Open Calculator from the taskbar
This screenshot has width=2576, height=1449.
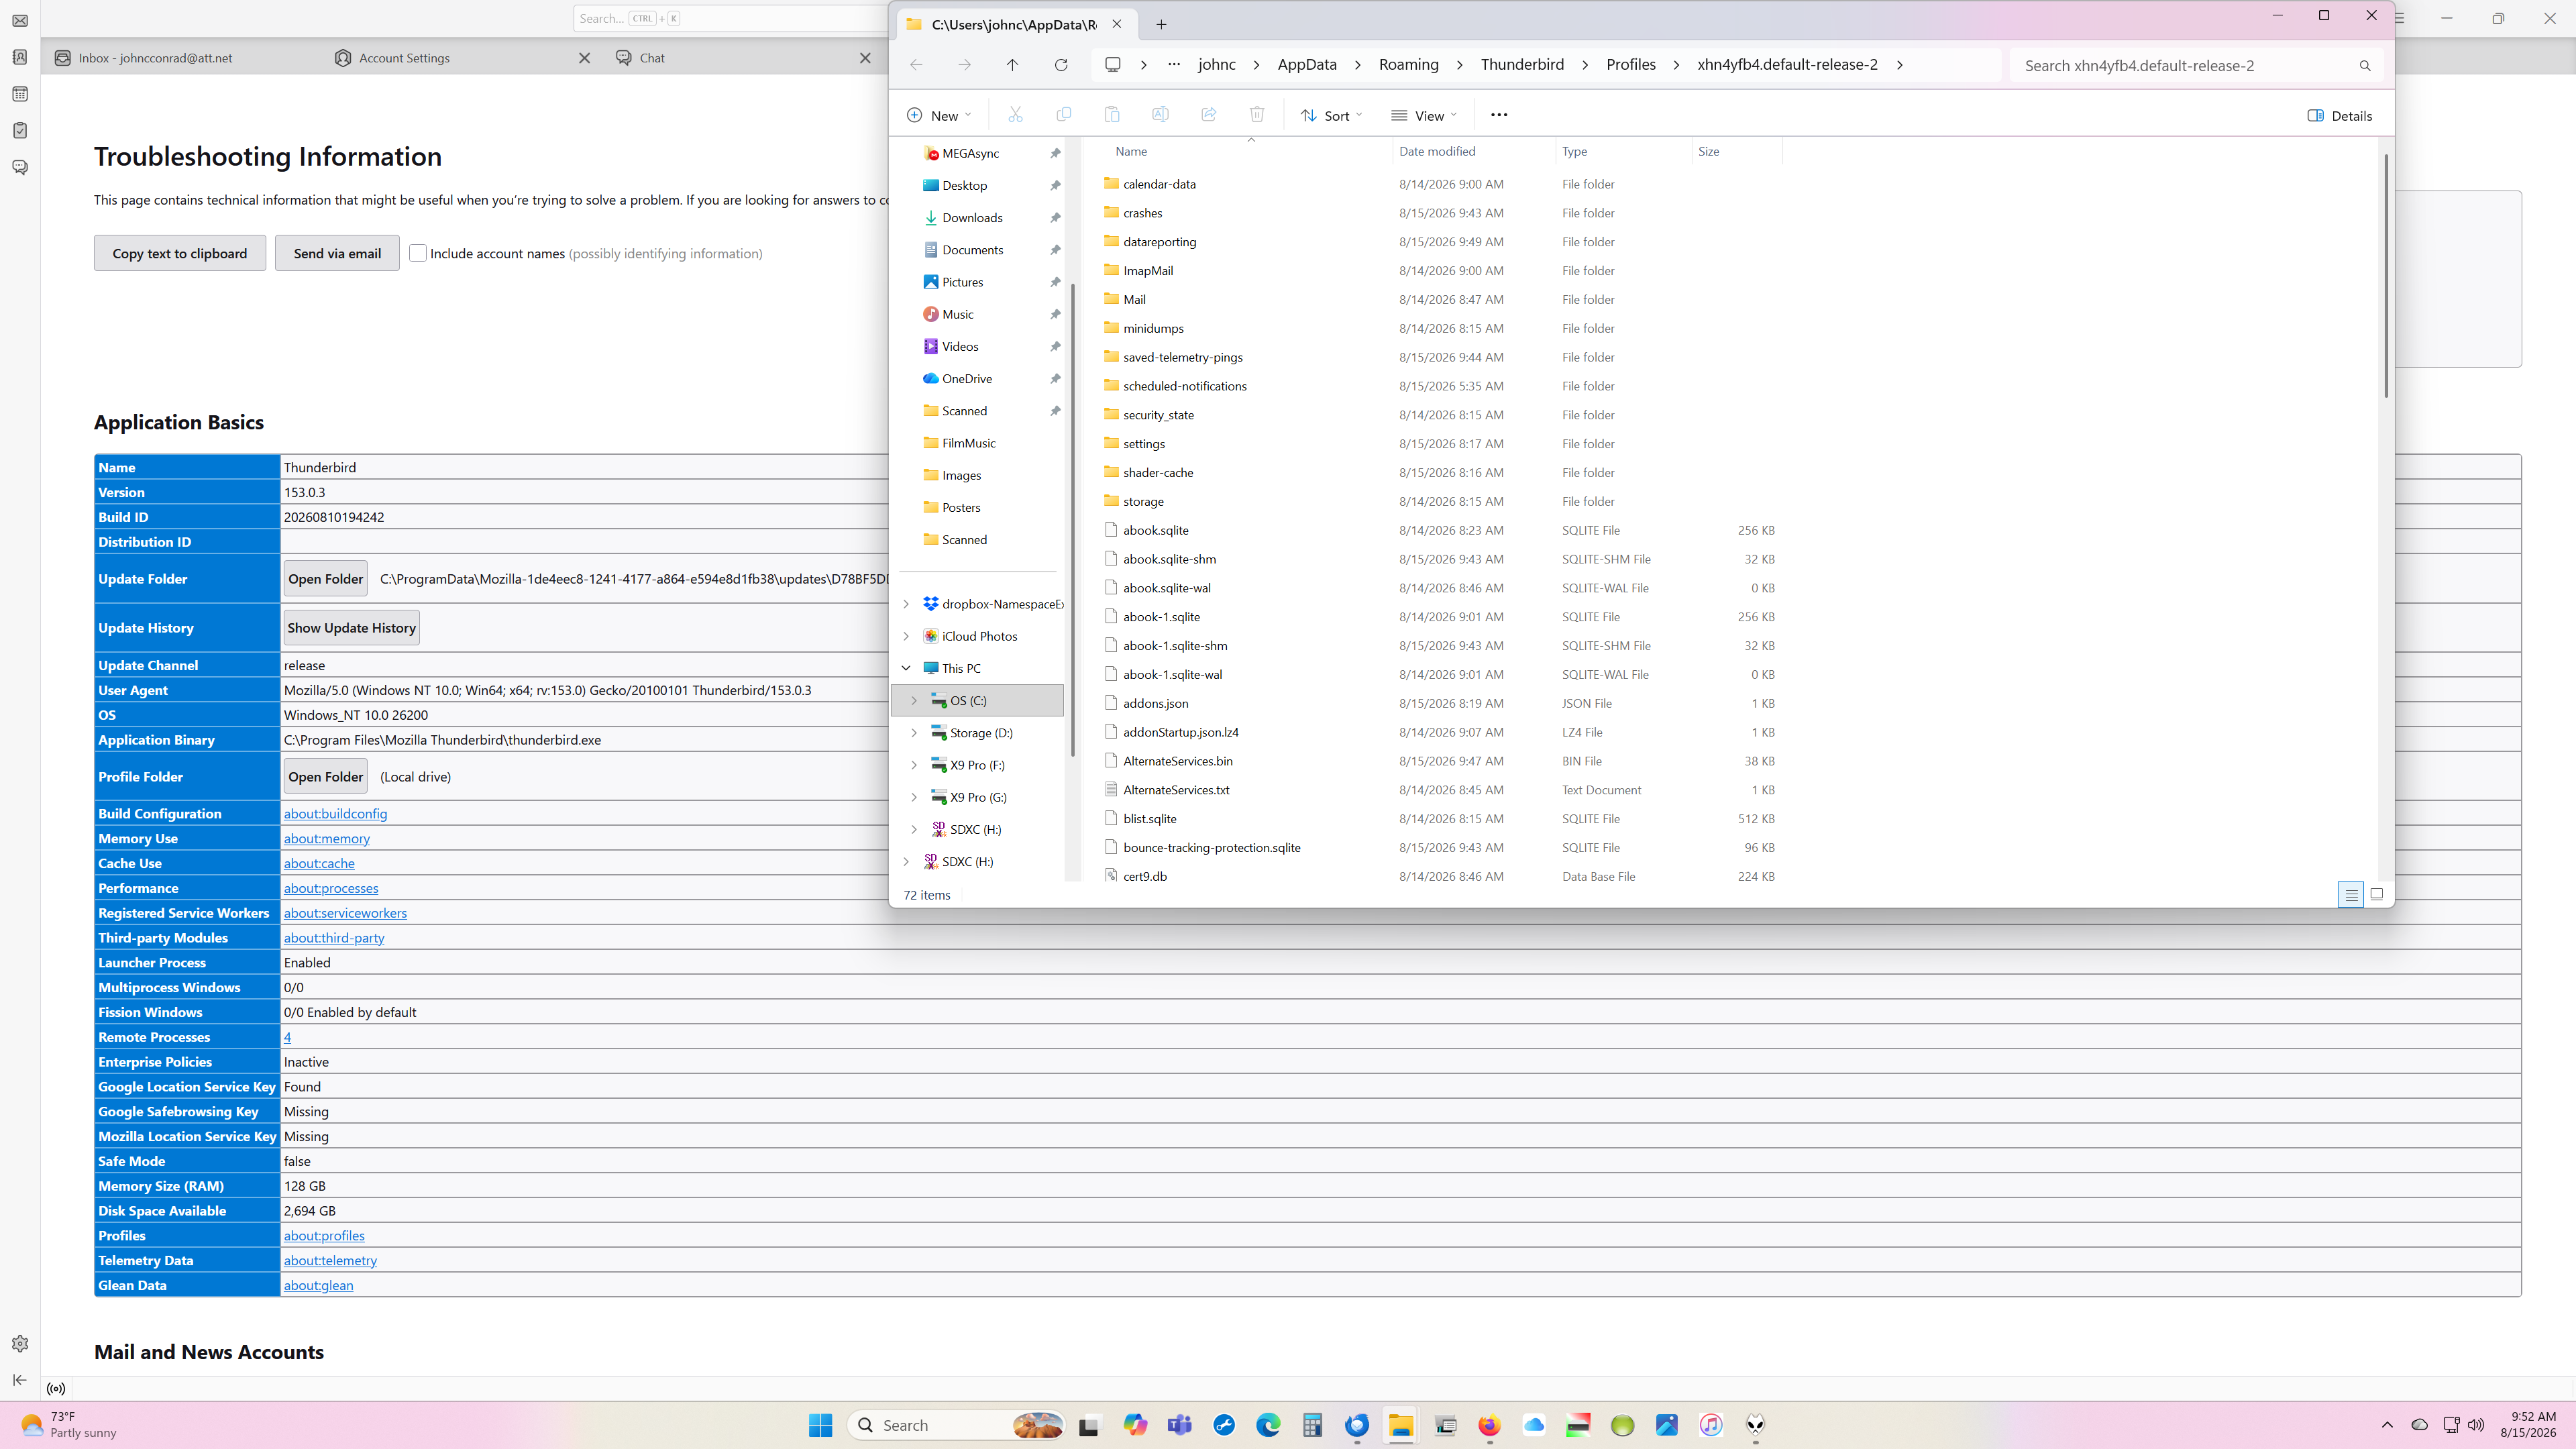[x=1312, y=1425]
